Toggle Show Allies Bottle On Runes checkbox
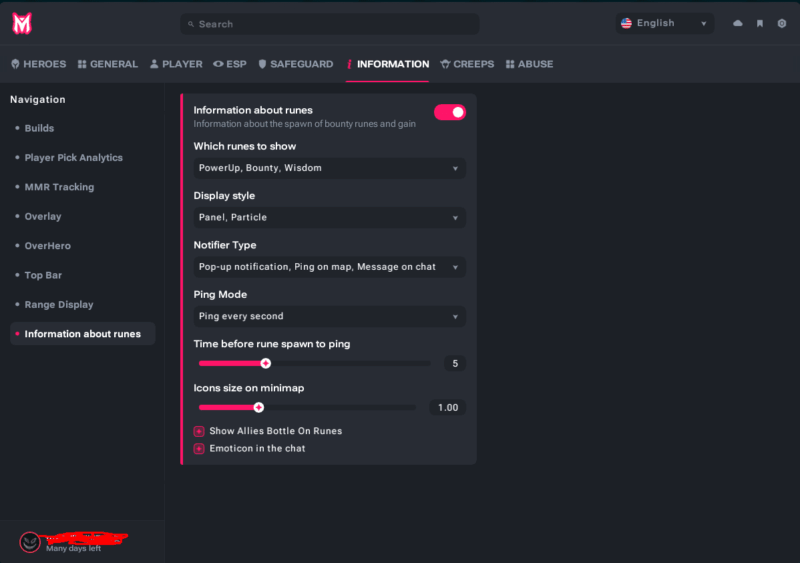 click(x=199, y=431)
